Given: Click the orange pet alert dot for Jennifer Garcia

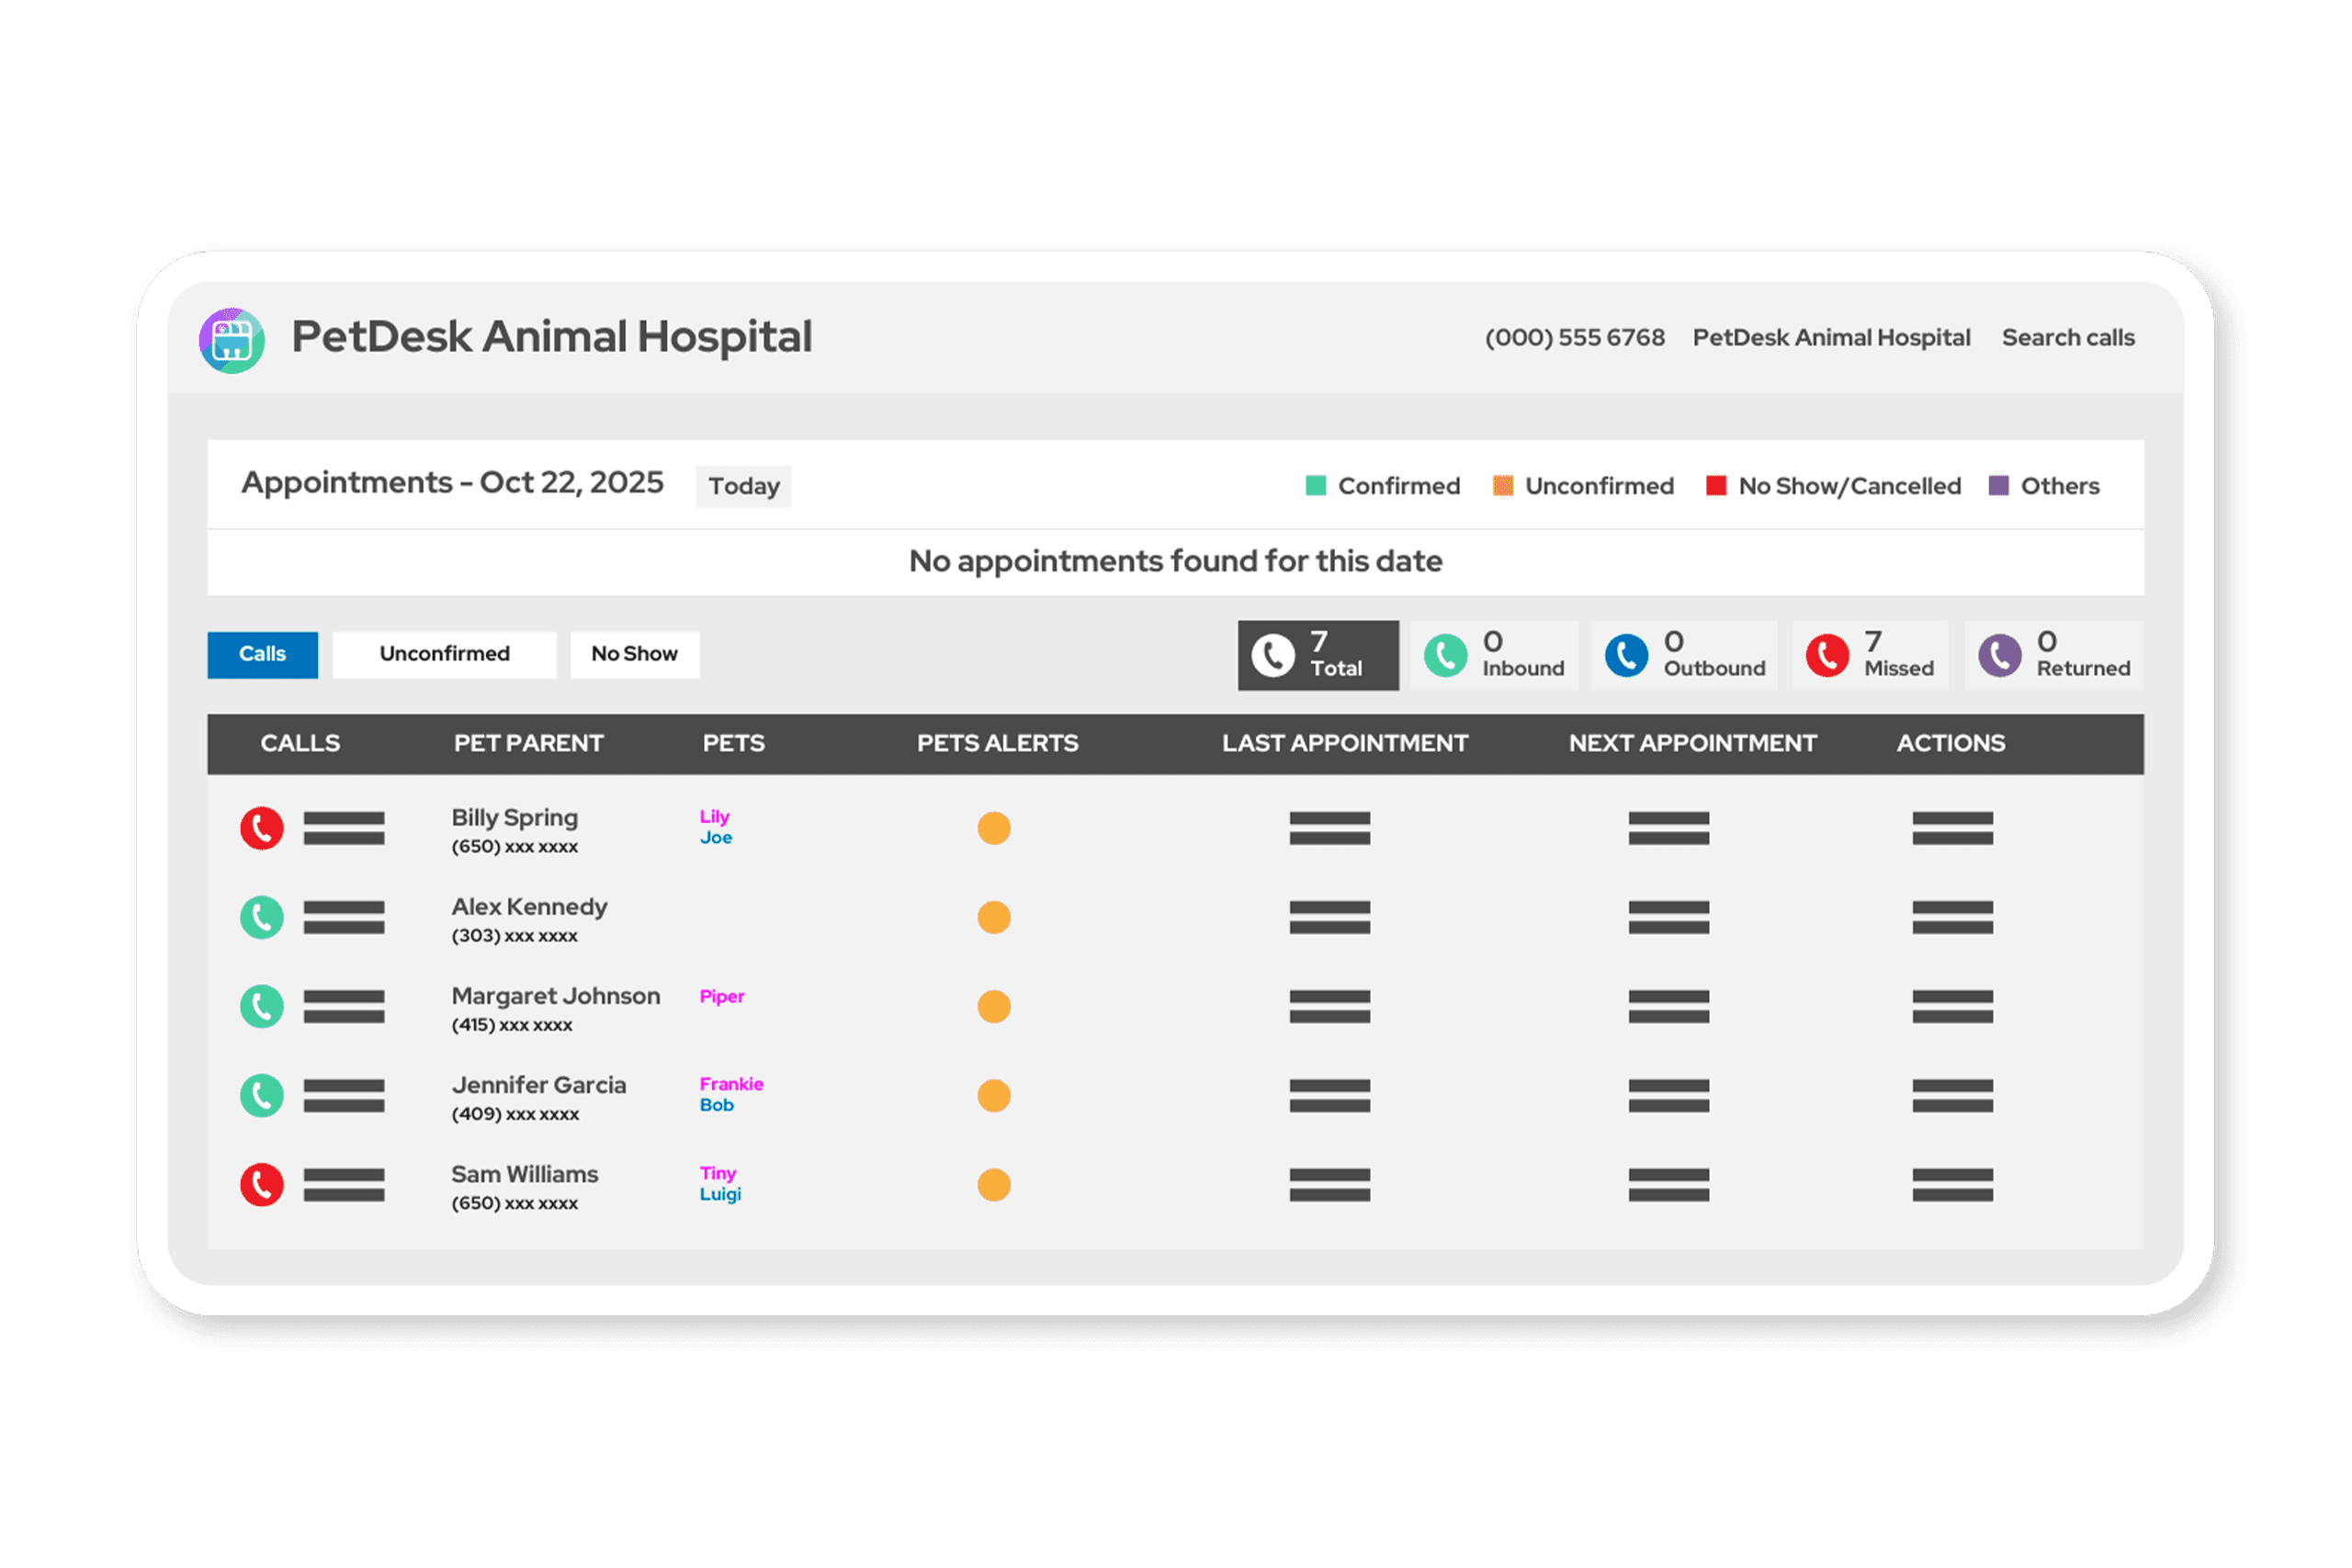Looking at the screenshot, I should point(994,1096).
